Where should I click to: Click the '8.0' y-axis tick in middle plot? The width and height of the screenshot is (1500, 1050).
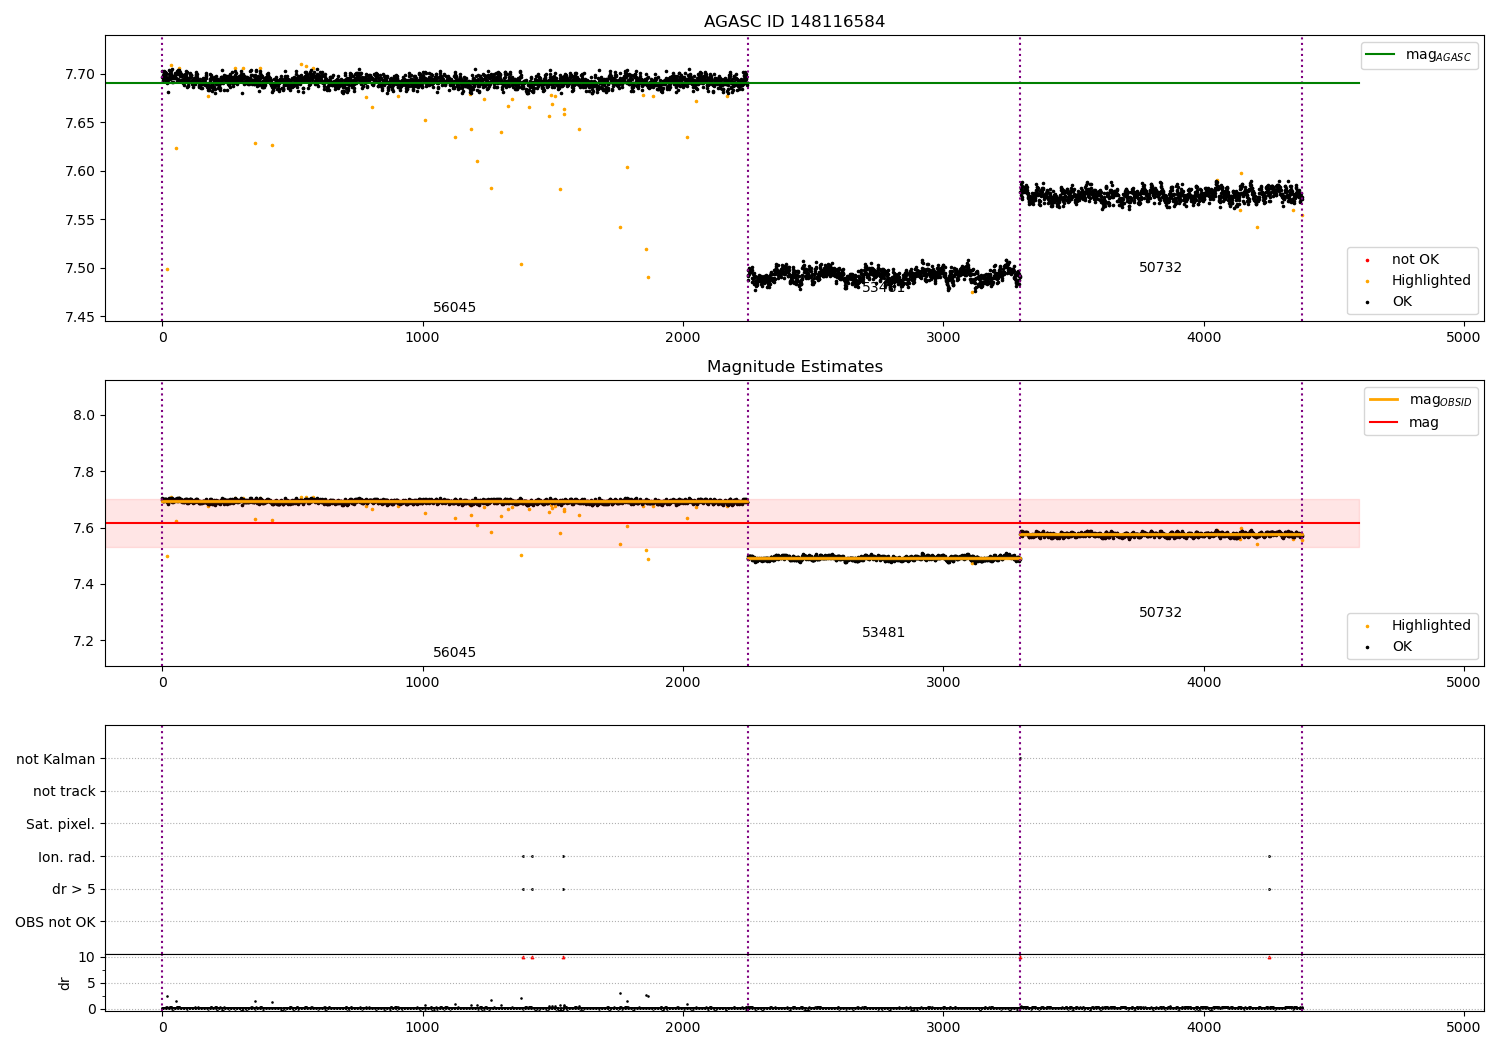pyautogui.click(x=86, y=416)
